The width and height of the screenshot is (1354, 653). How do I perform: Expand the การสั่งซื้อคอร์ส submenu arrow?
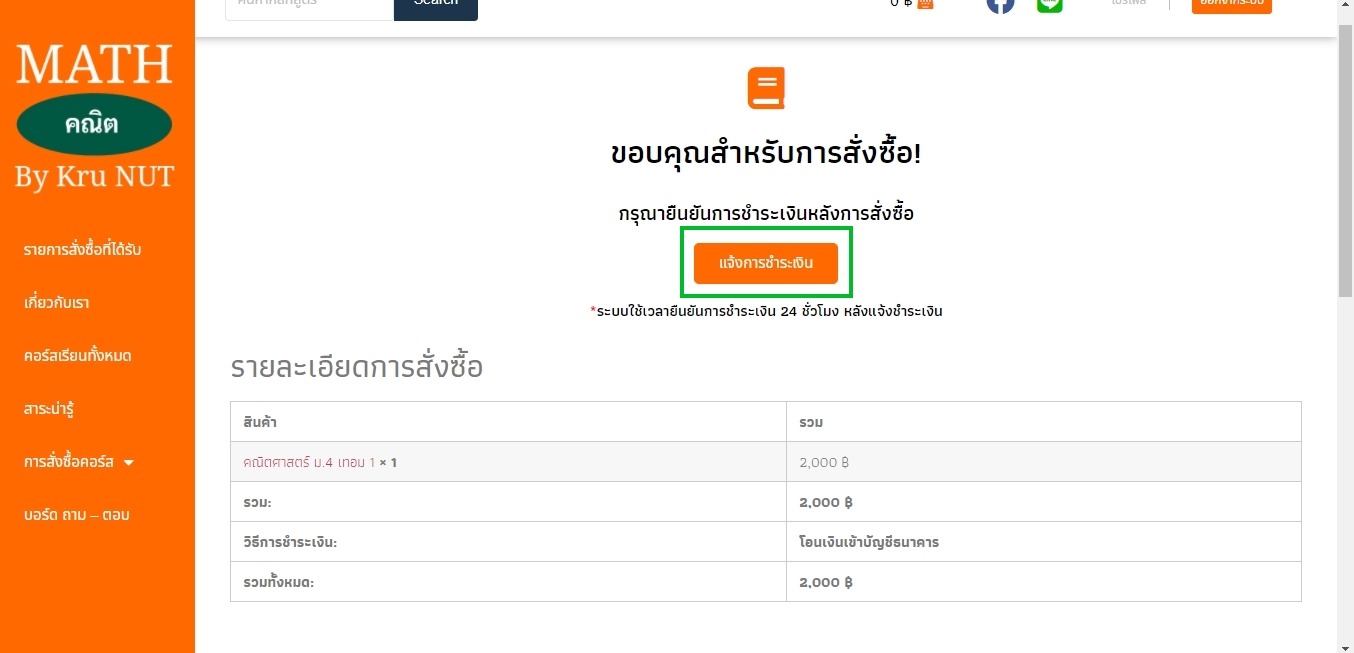[x=129, y=462]
